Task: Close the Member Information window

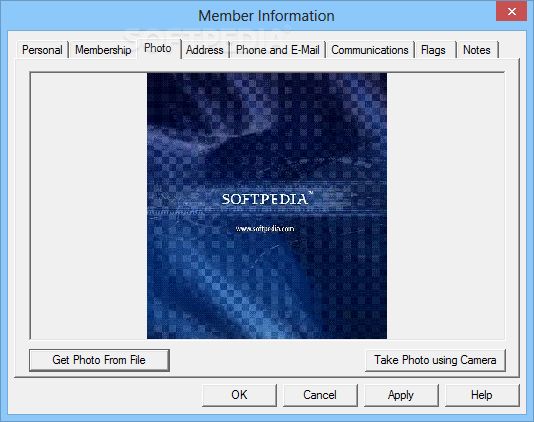Action: pyautogui.click(x=512, y=11)
